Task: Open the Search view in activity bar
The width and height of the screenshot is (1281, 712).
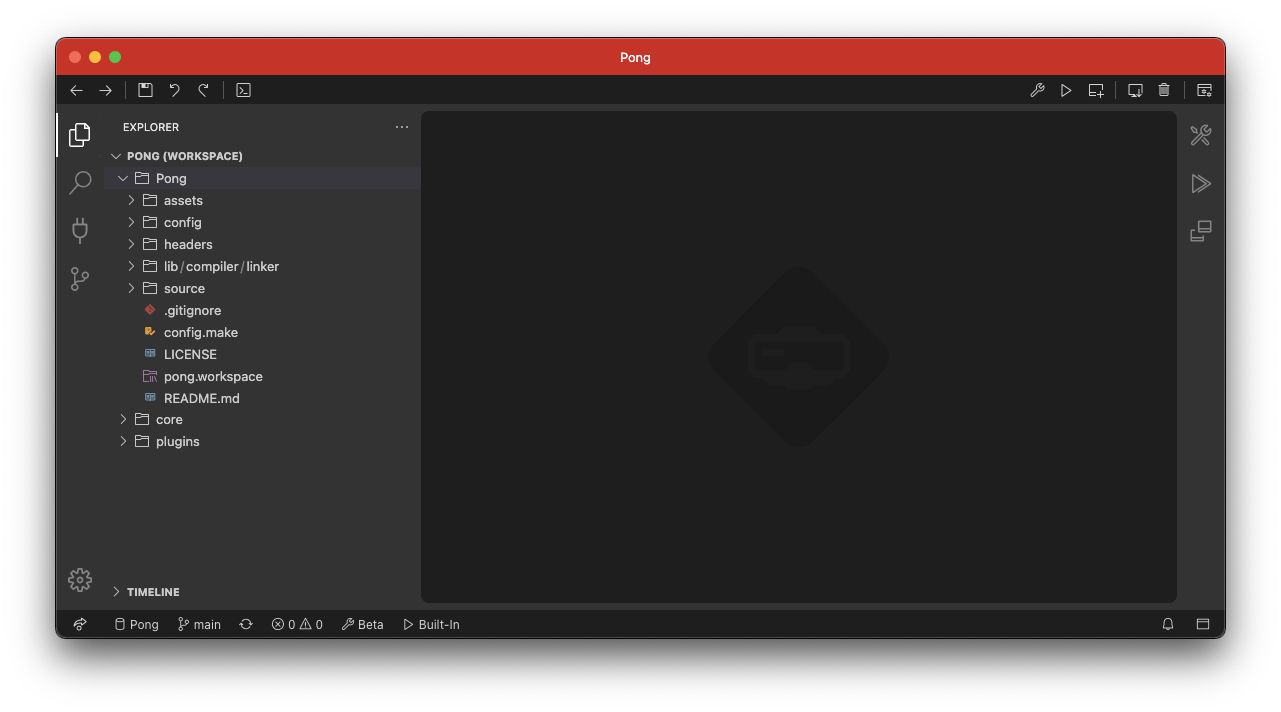Action: pyautogui.click(x=80, y=182)
